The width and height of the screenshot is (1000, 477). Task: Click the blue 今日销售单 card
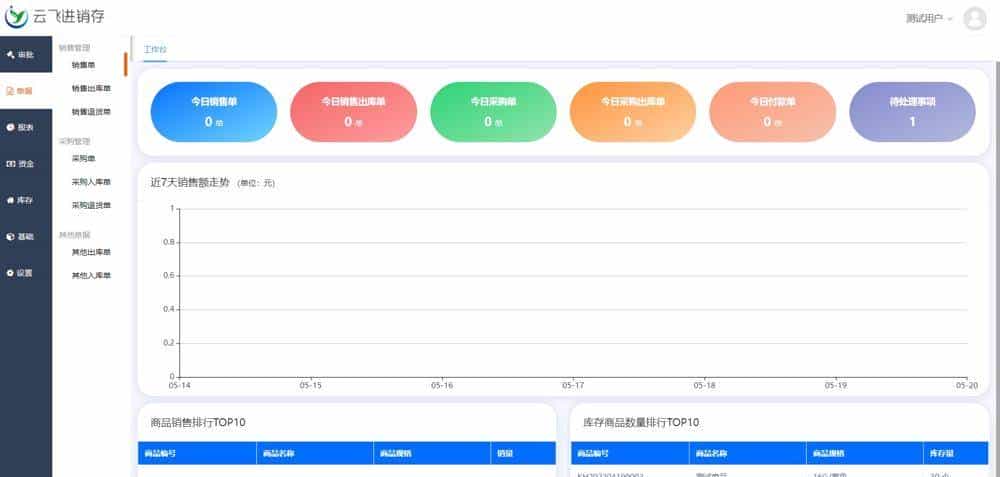214,112
